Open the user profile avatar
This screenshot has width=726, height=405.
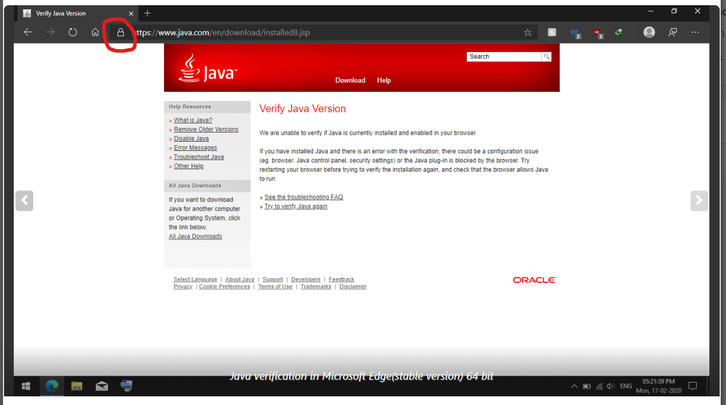(x=649, y=32)
